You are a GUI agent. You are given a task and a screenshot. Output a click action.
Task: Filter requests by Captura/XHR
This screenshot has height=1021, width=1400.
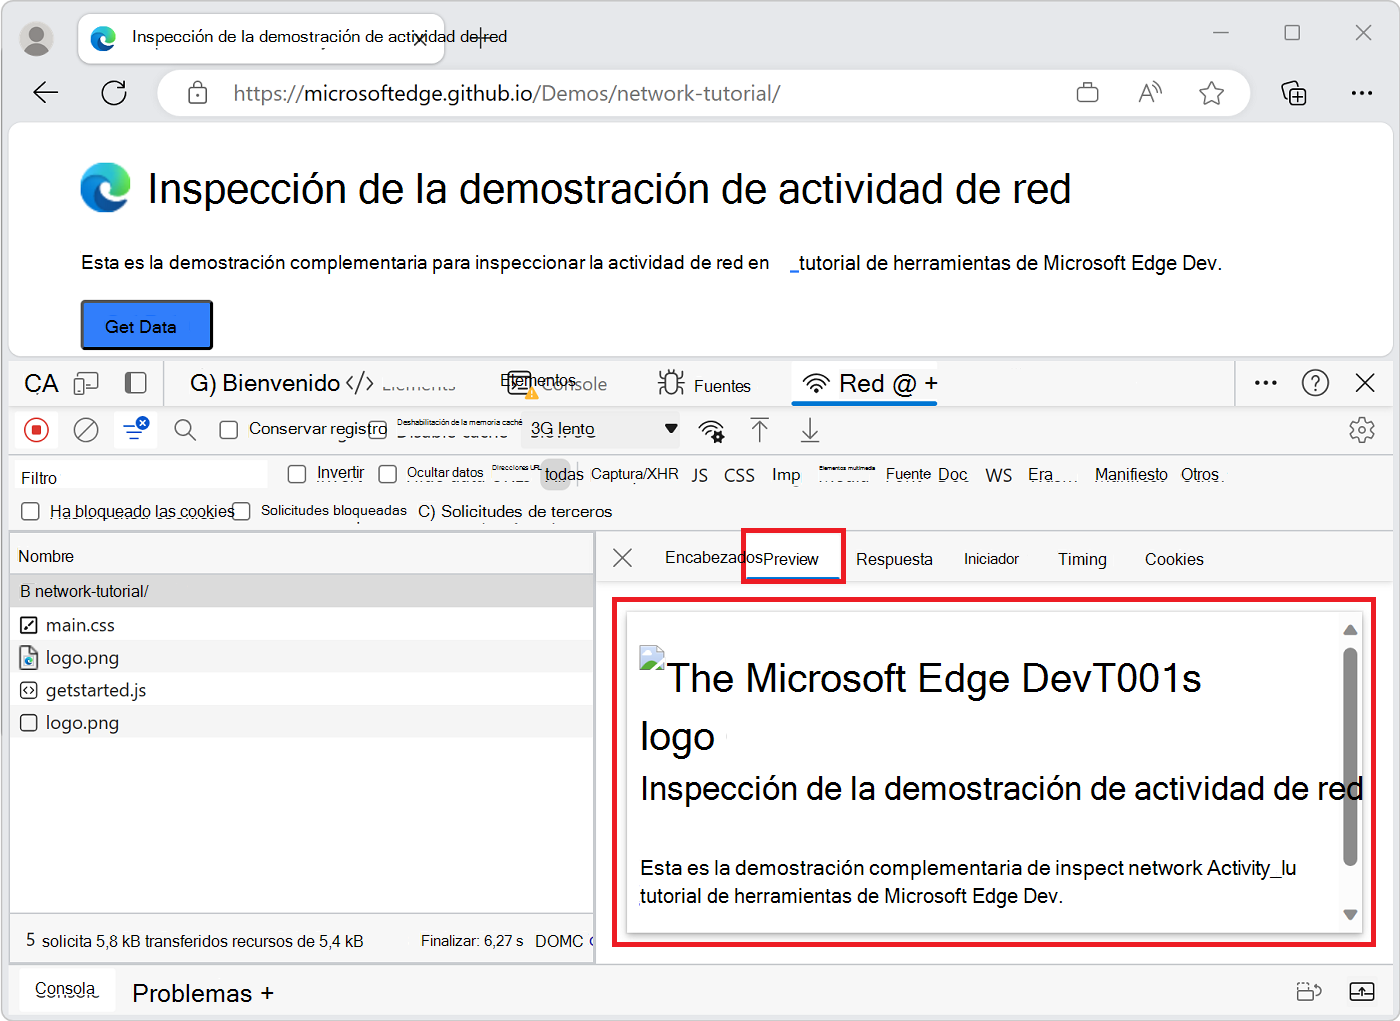coord(635,474)
